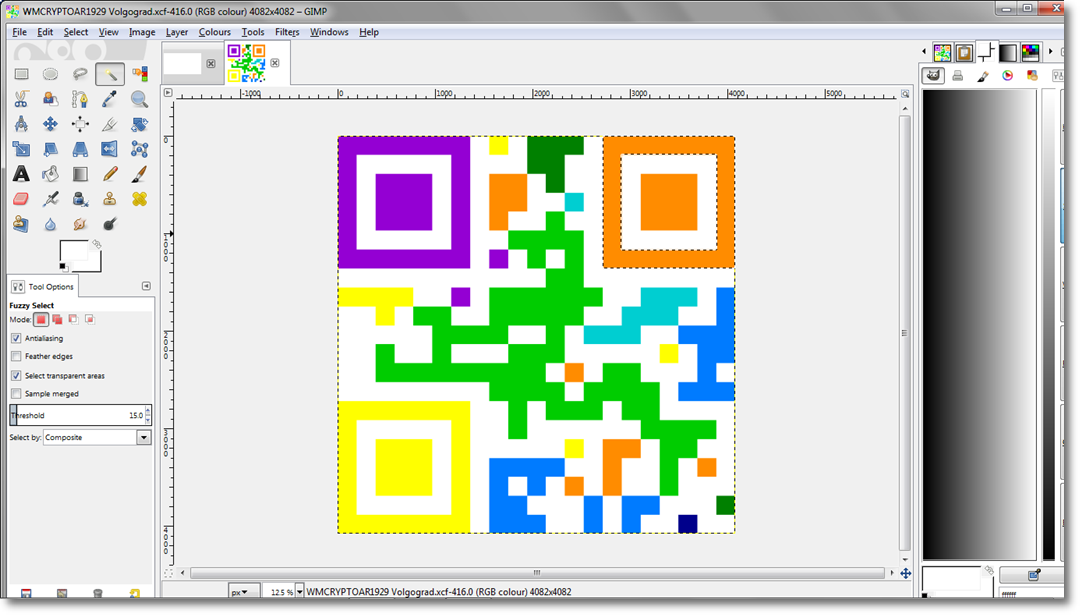
Task: Activate the Perspective tool
Action: (x=80, y=149)
